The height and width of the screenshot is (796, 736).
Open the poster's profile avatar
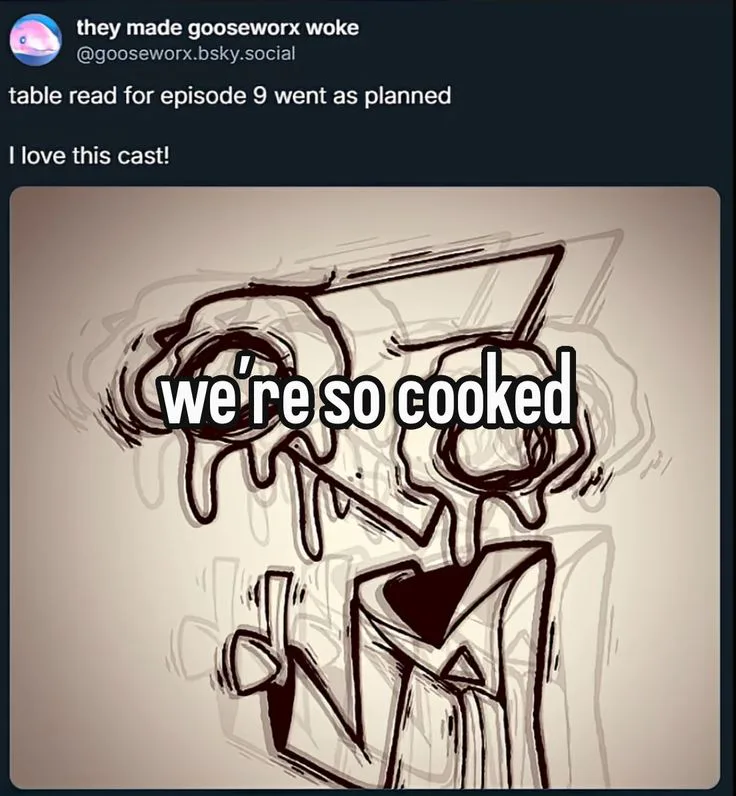[x=36, y=39]
